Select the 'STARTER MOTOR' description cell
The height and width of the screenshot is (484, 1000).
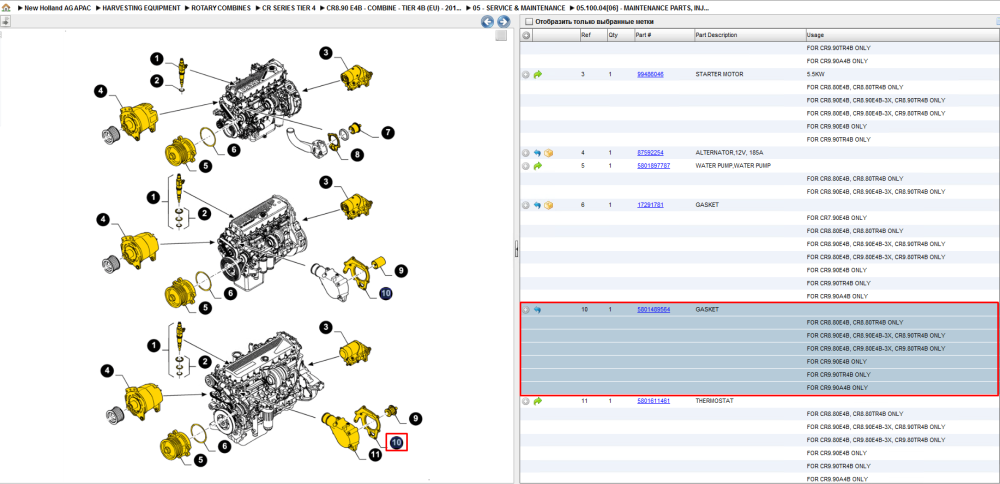pos(719,75)
